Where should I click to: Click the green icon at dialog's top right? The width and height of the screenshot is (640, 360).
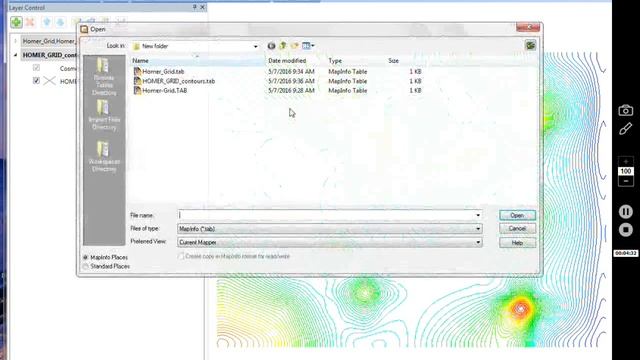pyautogui.click(x=530, y=45)
